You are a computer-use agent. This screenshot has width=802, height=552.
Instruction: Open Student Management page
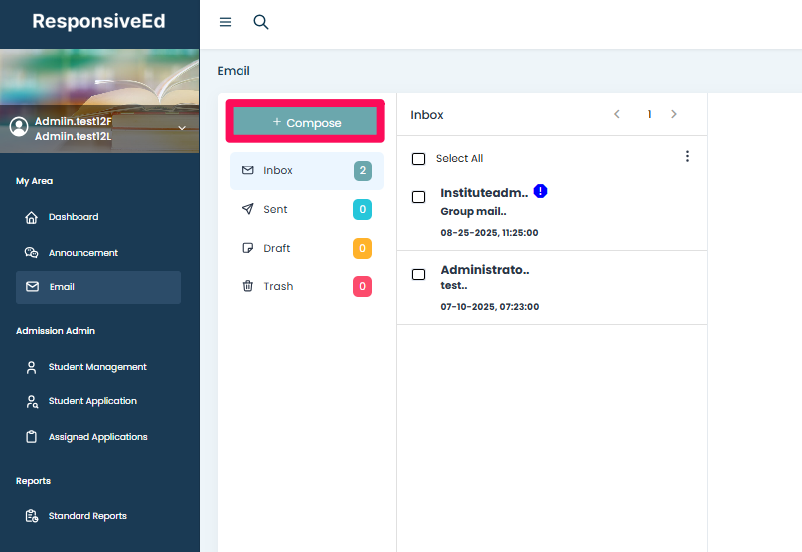(x=97, y=367)
